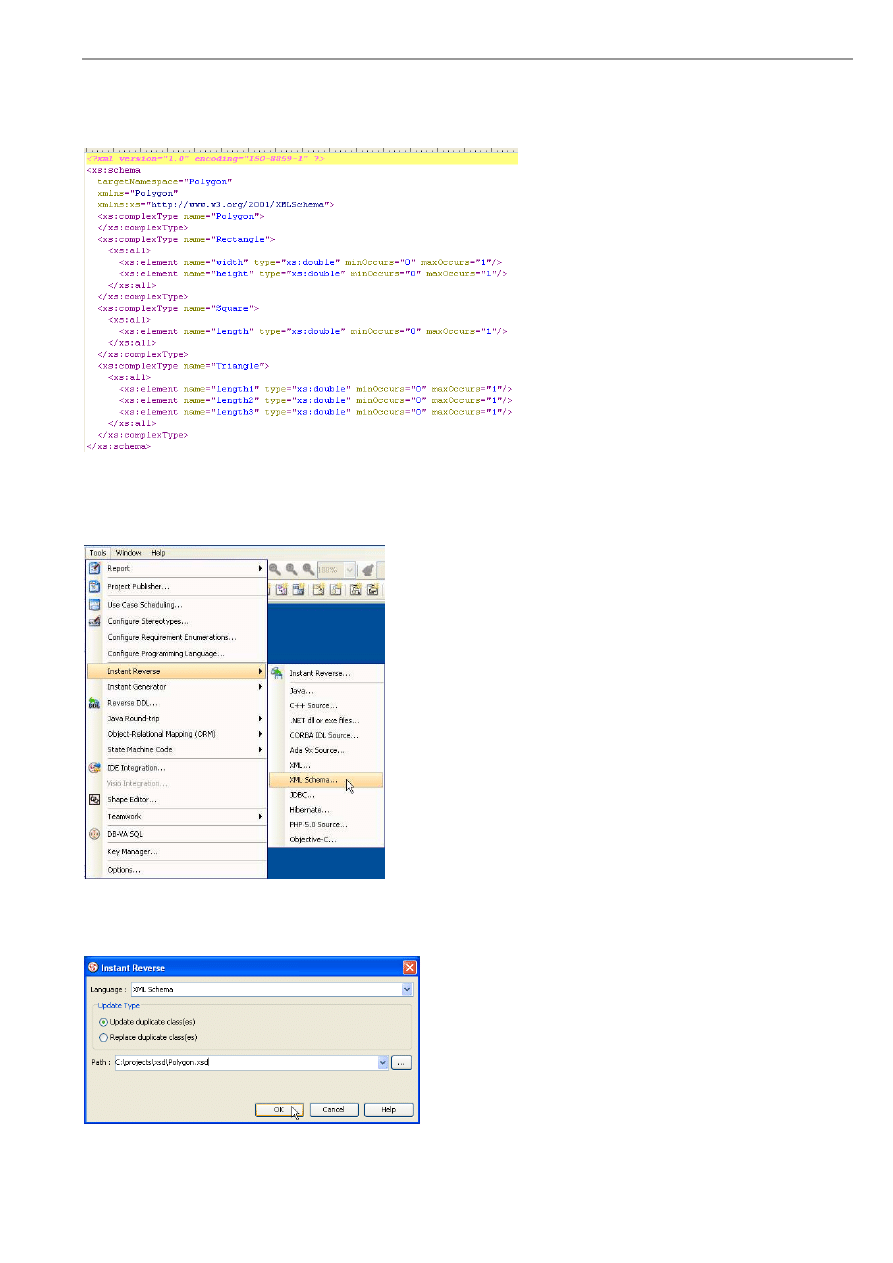
Task: Click the browse (...) button beside Path
Action: (401, 1063)
